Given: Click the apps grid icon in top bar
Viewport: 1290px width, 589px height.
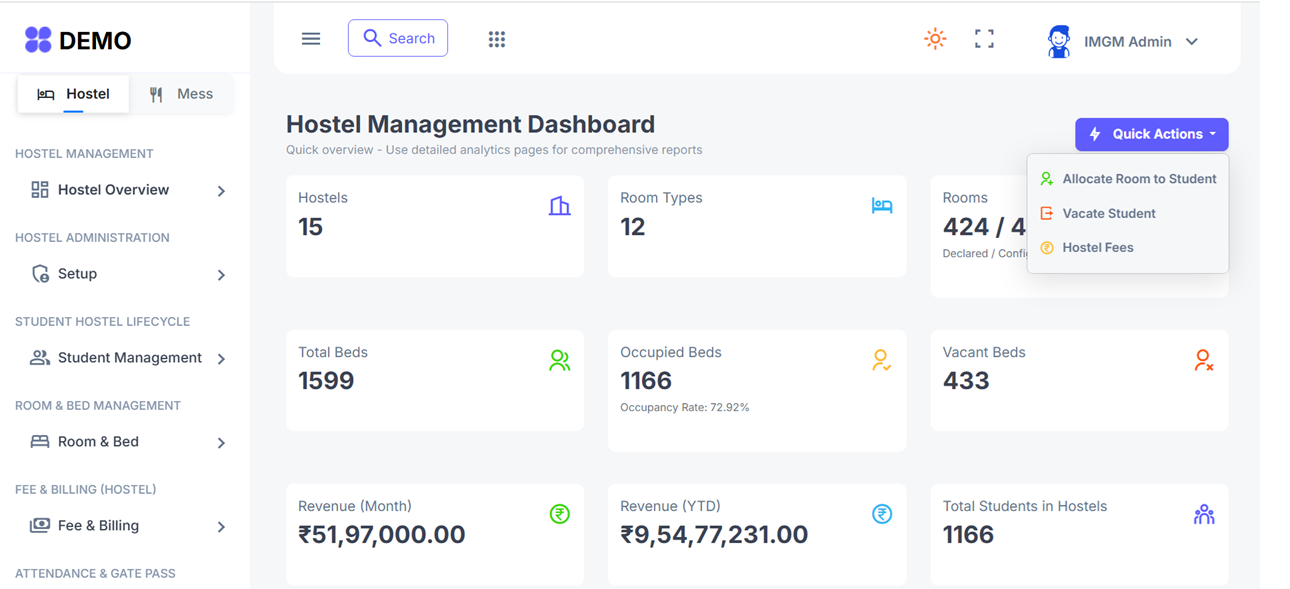Looking at the screenshot, I should 497,38.
